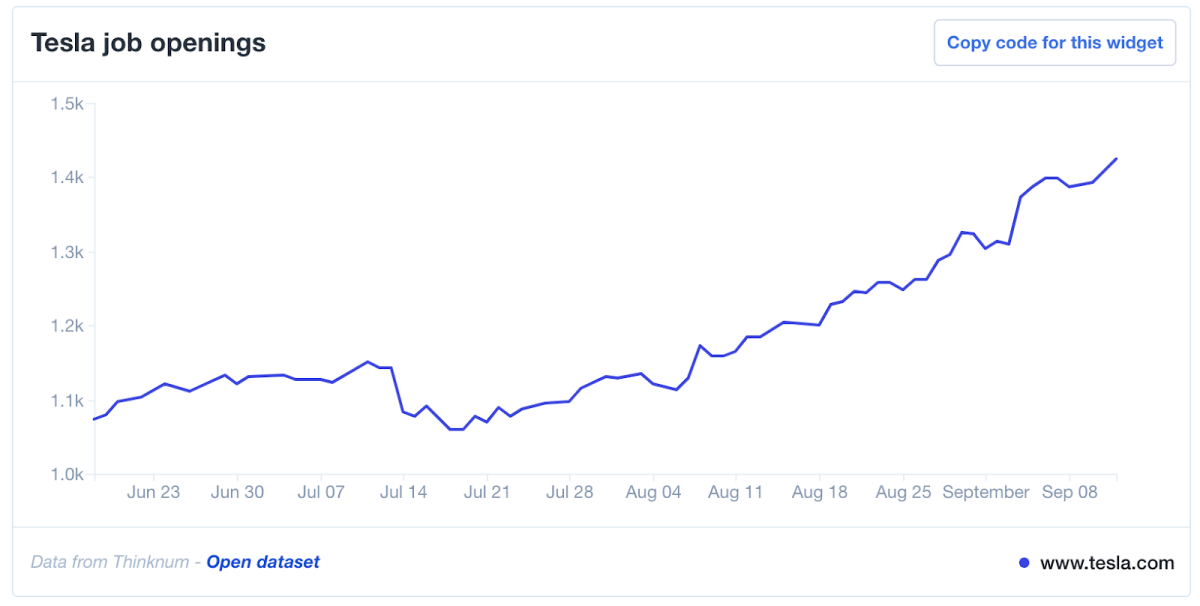
Task: Open the Open dataset link
Action: pos(263,562)
